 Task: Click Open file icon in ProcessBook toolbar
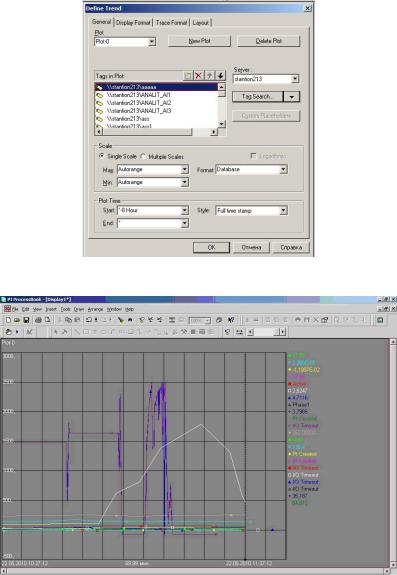[x=17, y=320]
